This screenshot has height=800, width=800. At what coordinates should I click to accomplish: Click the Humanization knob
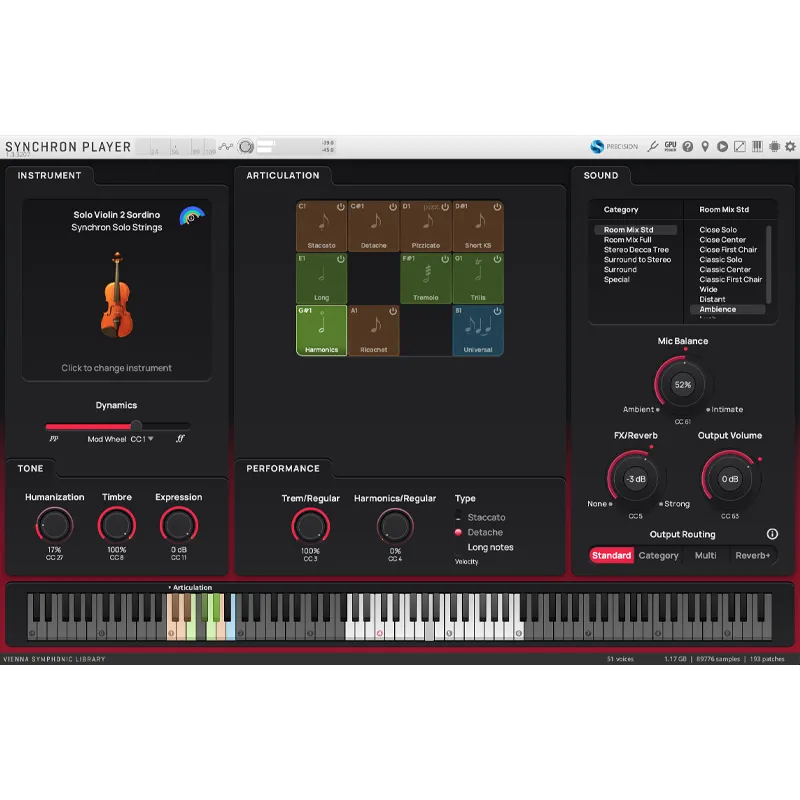pos(54,525)
